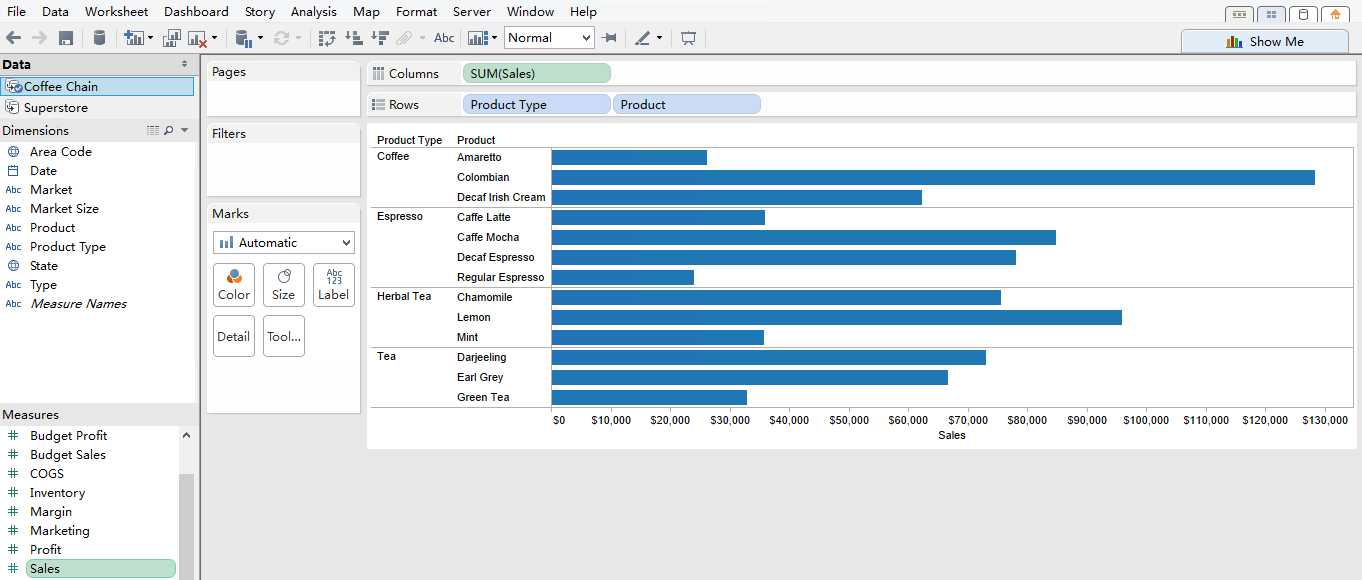Screen dimensions: 1362x580
Task: Click the Tooltip card on Marks
Action: tap(284, 336)
